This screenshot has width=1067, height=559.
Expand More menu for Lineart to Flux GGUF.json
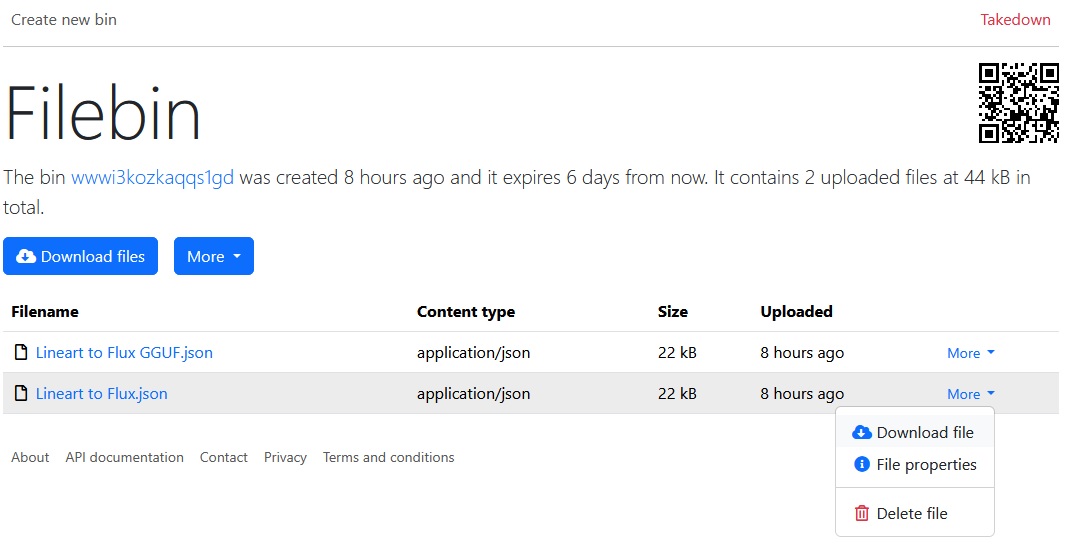pos(970,353)
